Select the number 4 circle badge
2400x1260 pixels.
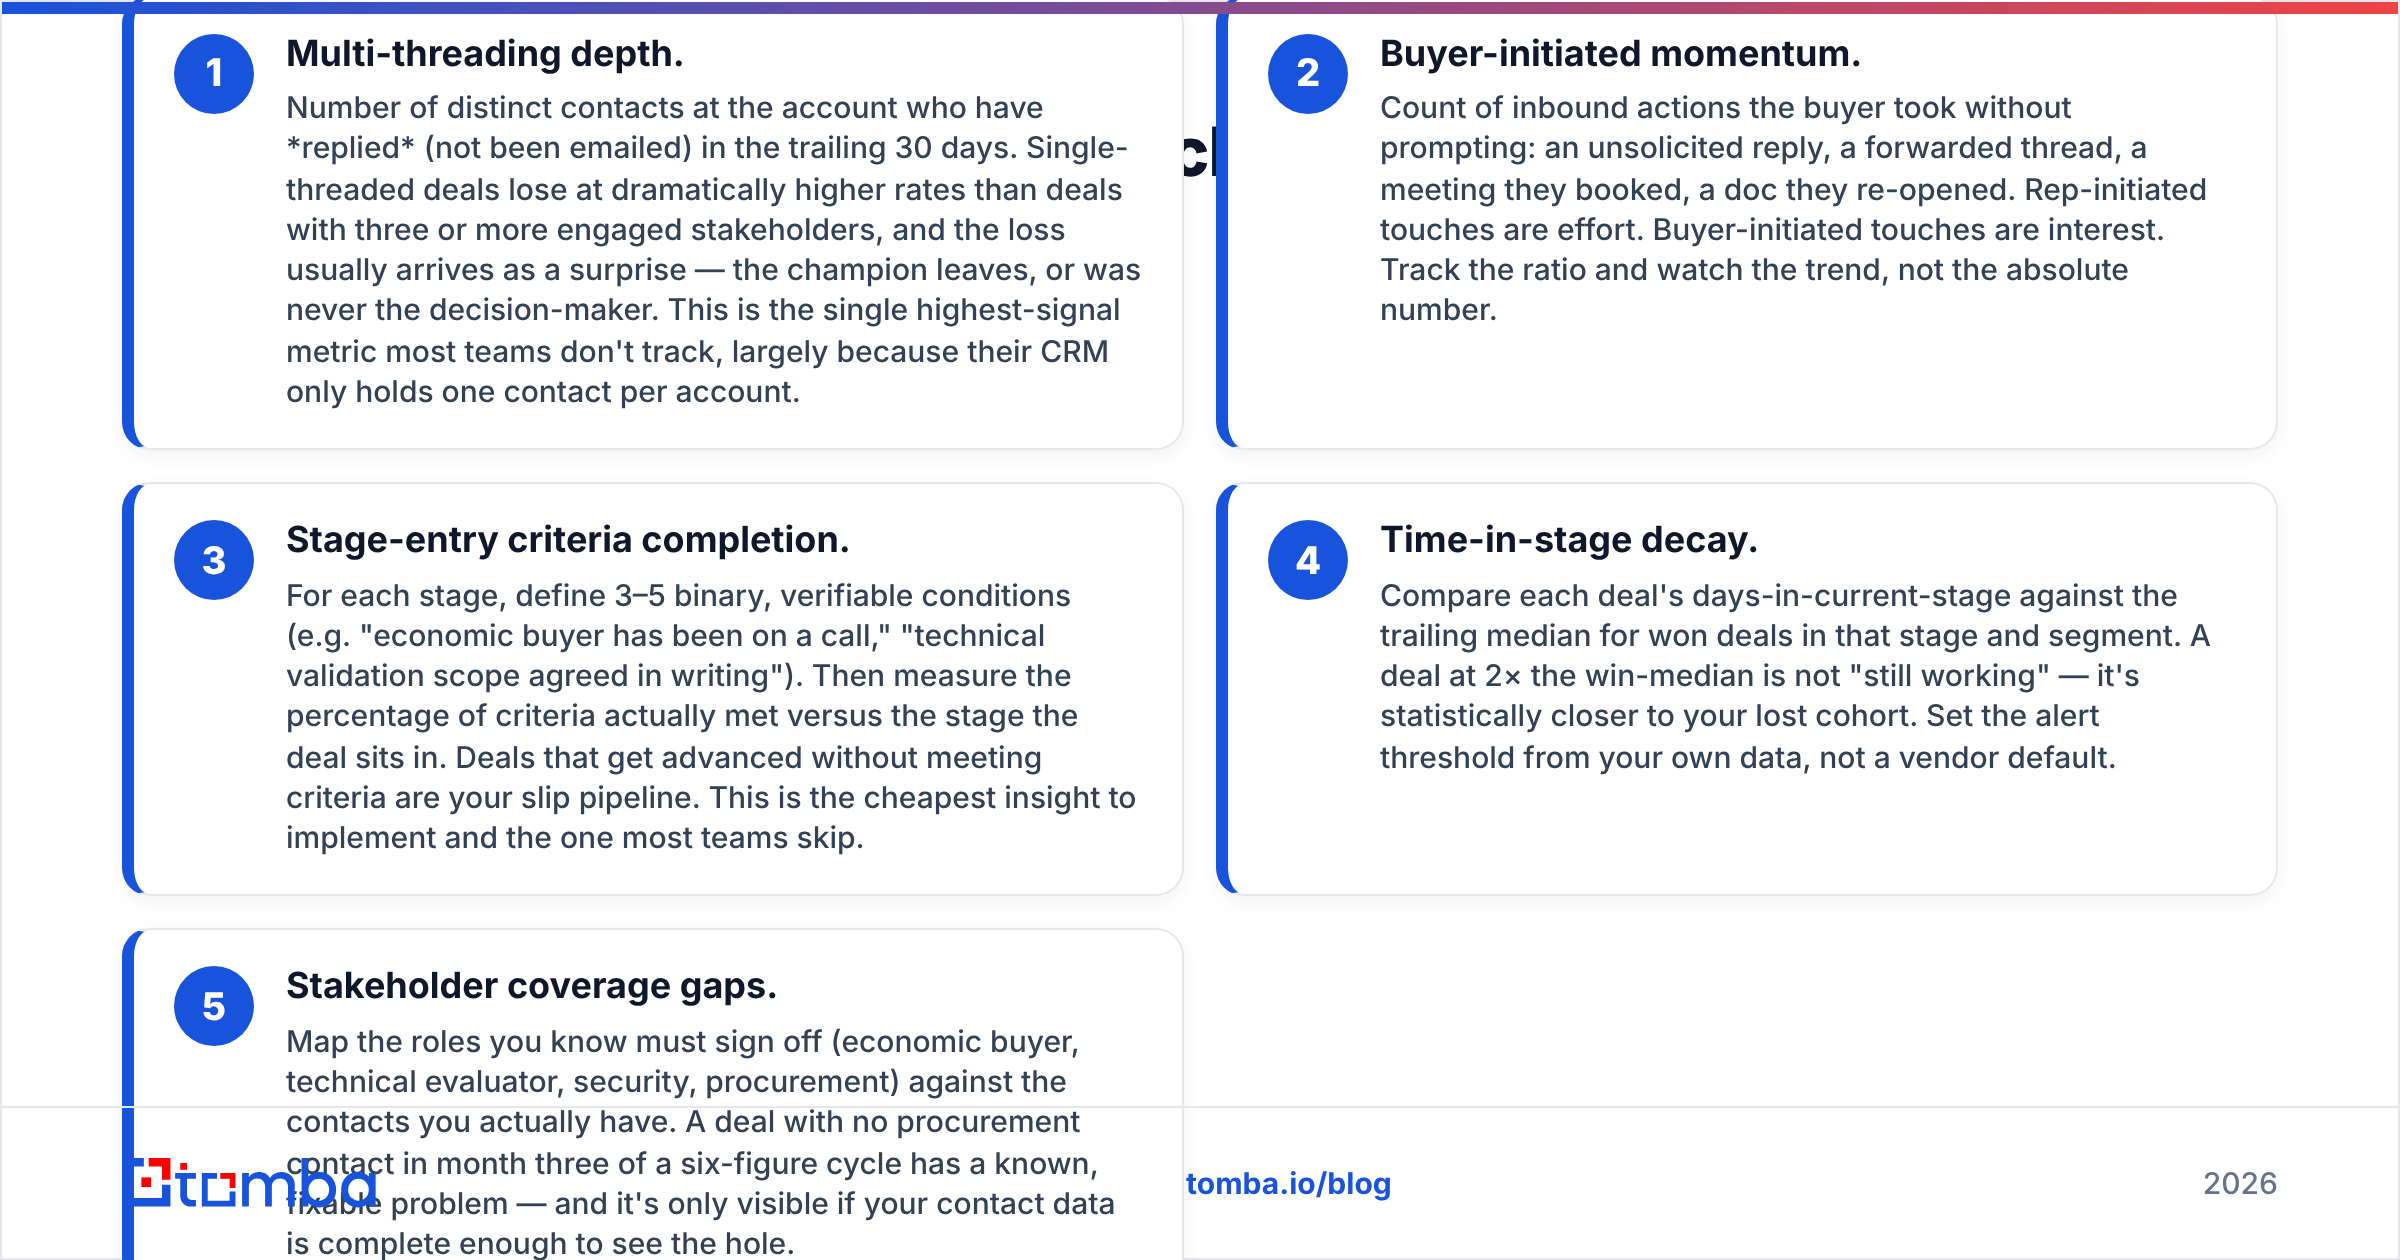[x=1308, y=560]
